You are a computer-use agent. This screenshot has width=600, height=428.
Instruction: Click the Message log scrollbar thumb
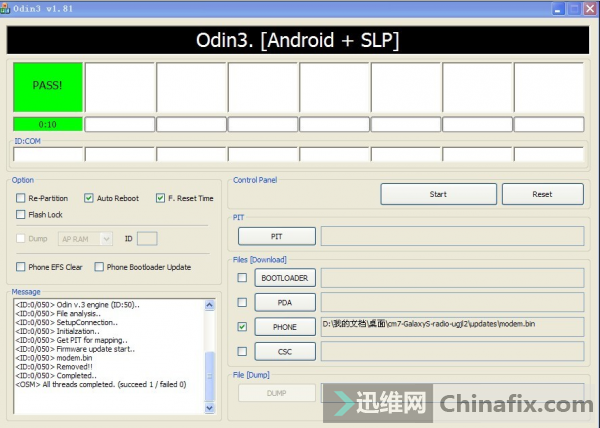pos(210,376)
